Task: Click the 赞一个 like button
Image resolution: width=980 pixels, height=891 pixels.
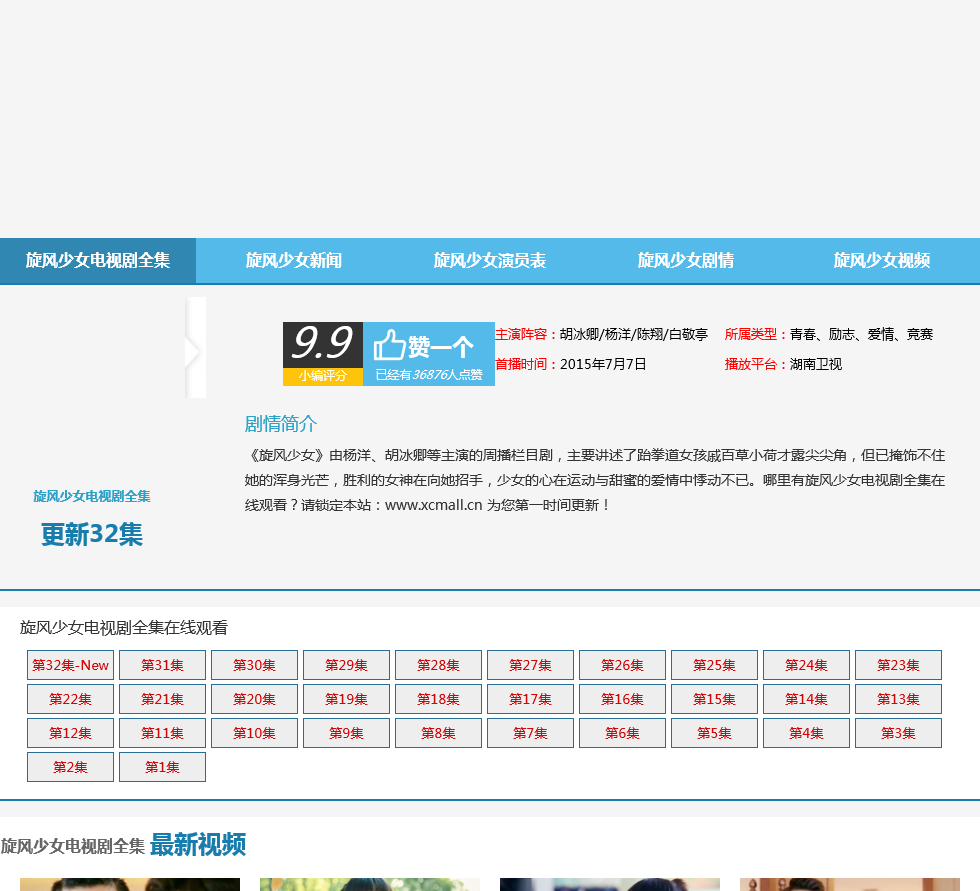Action: tap(429, 354)
